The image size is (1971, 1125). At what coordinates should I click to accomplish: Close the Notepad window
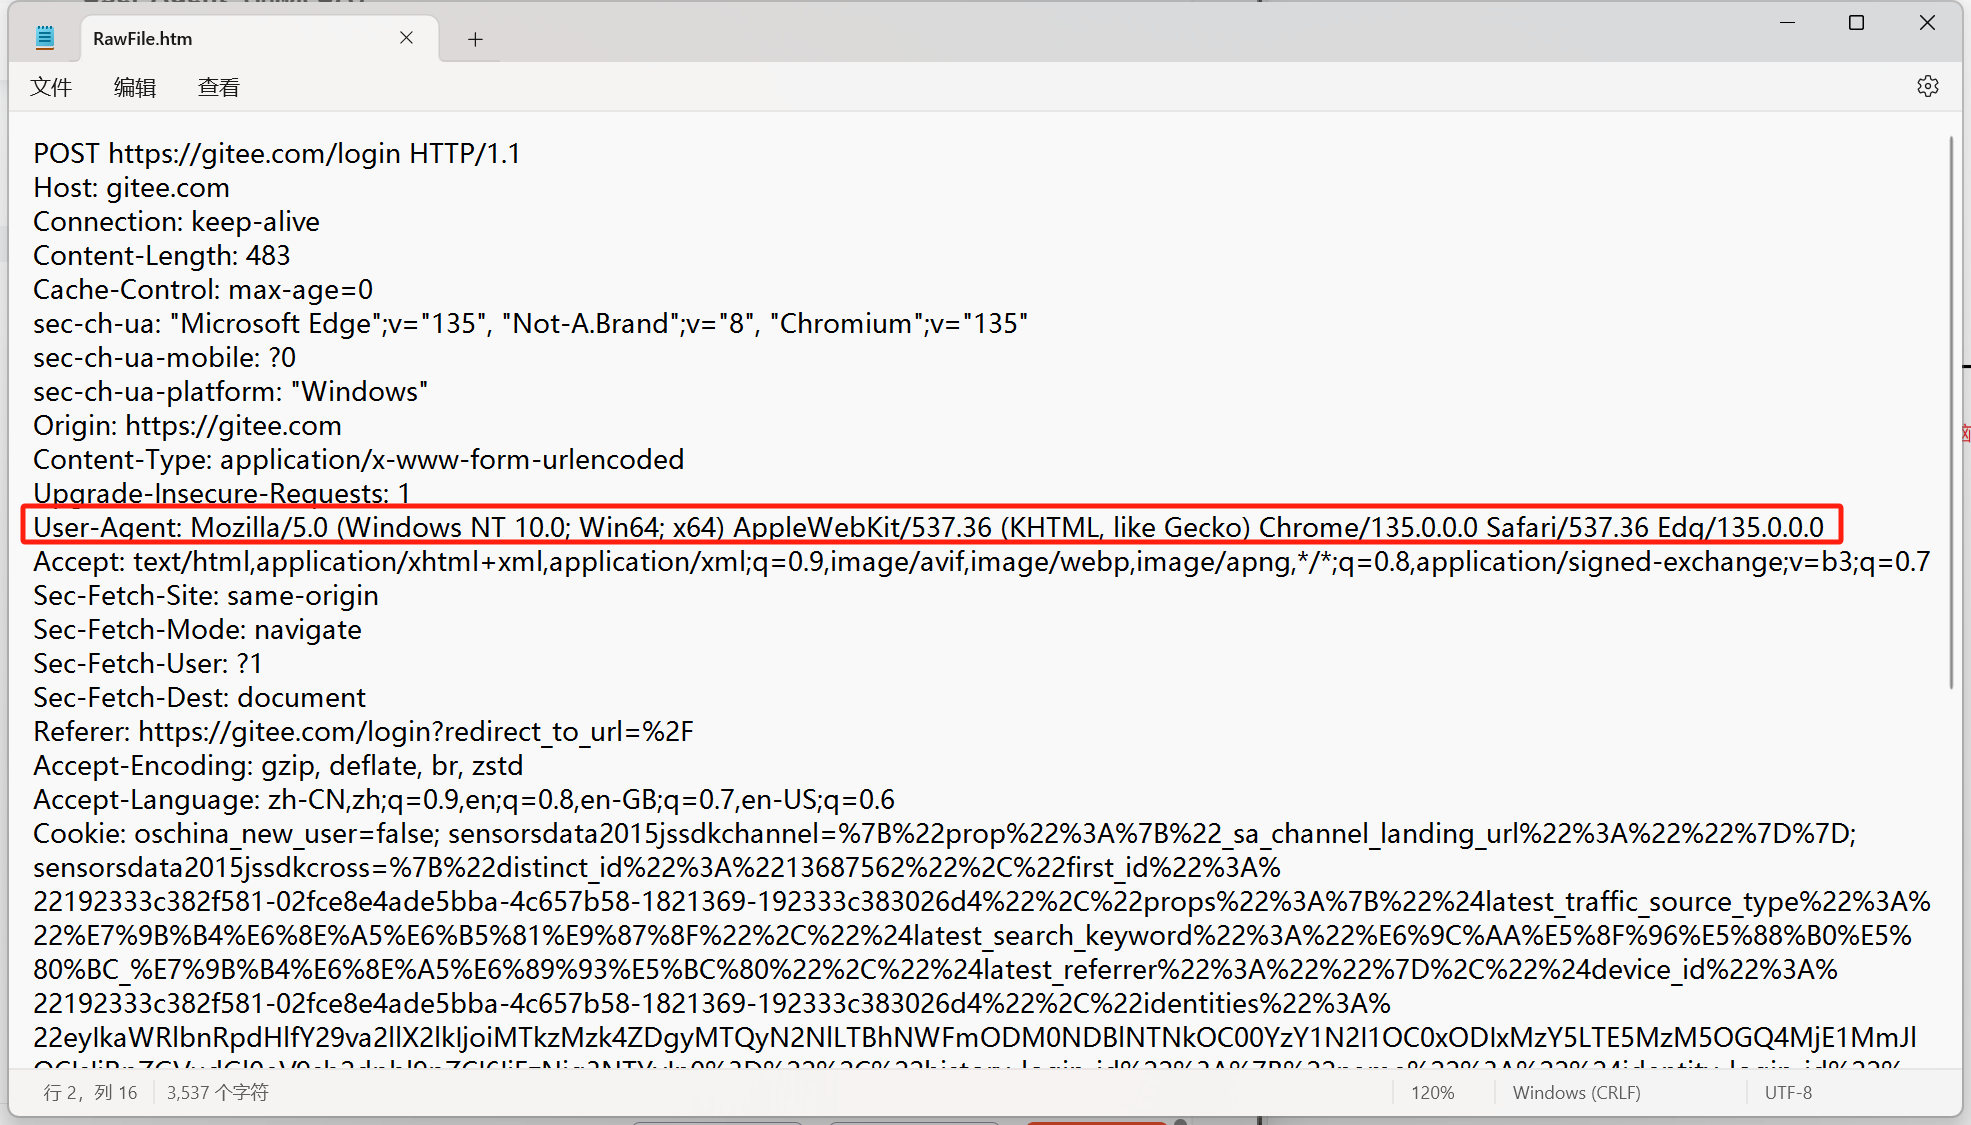(1926, 22)
